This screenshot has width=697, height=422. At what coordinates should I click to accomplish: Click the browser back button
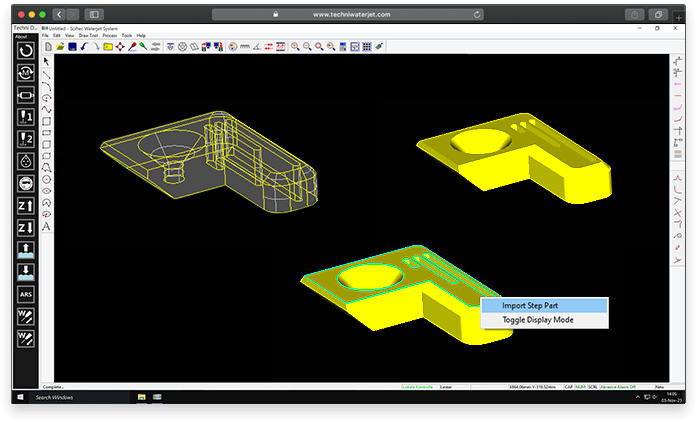(59, 15)
